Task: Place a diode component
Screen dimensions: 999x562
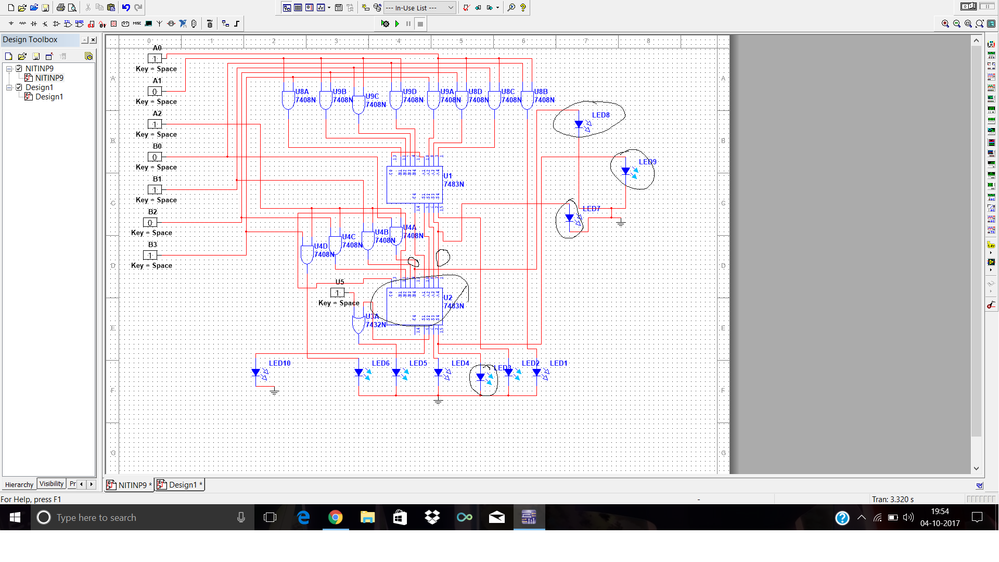Action: pyautogui.click(x=34, y=24)
